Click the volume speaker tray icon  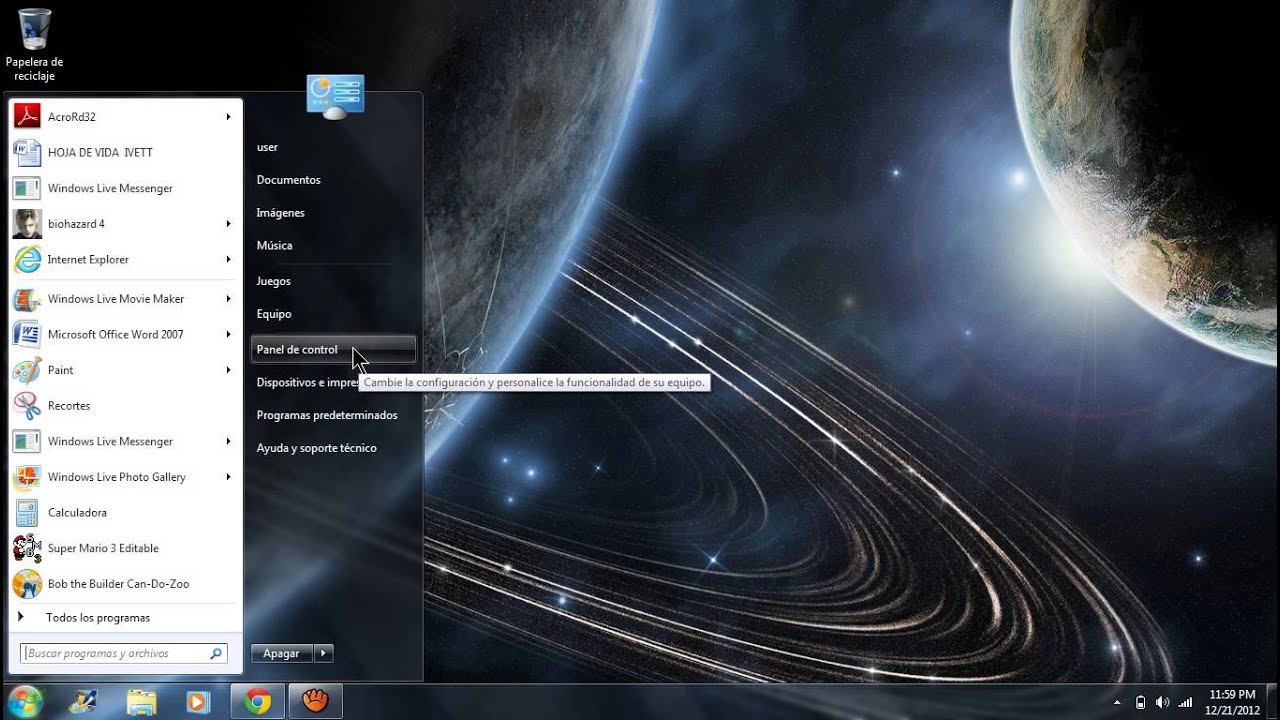point(1162,702)
